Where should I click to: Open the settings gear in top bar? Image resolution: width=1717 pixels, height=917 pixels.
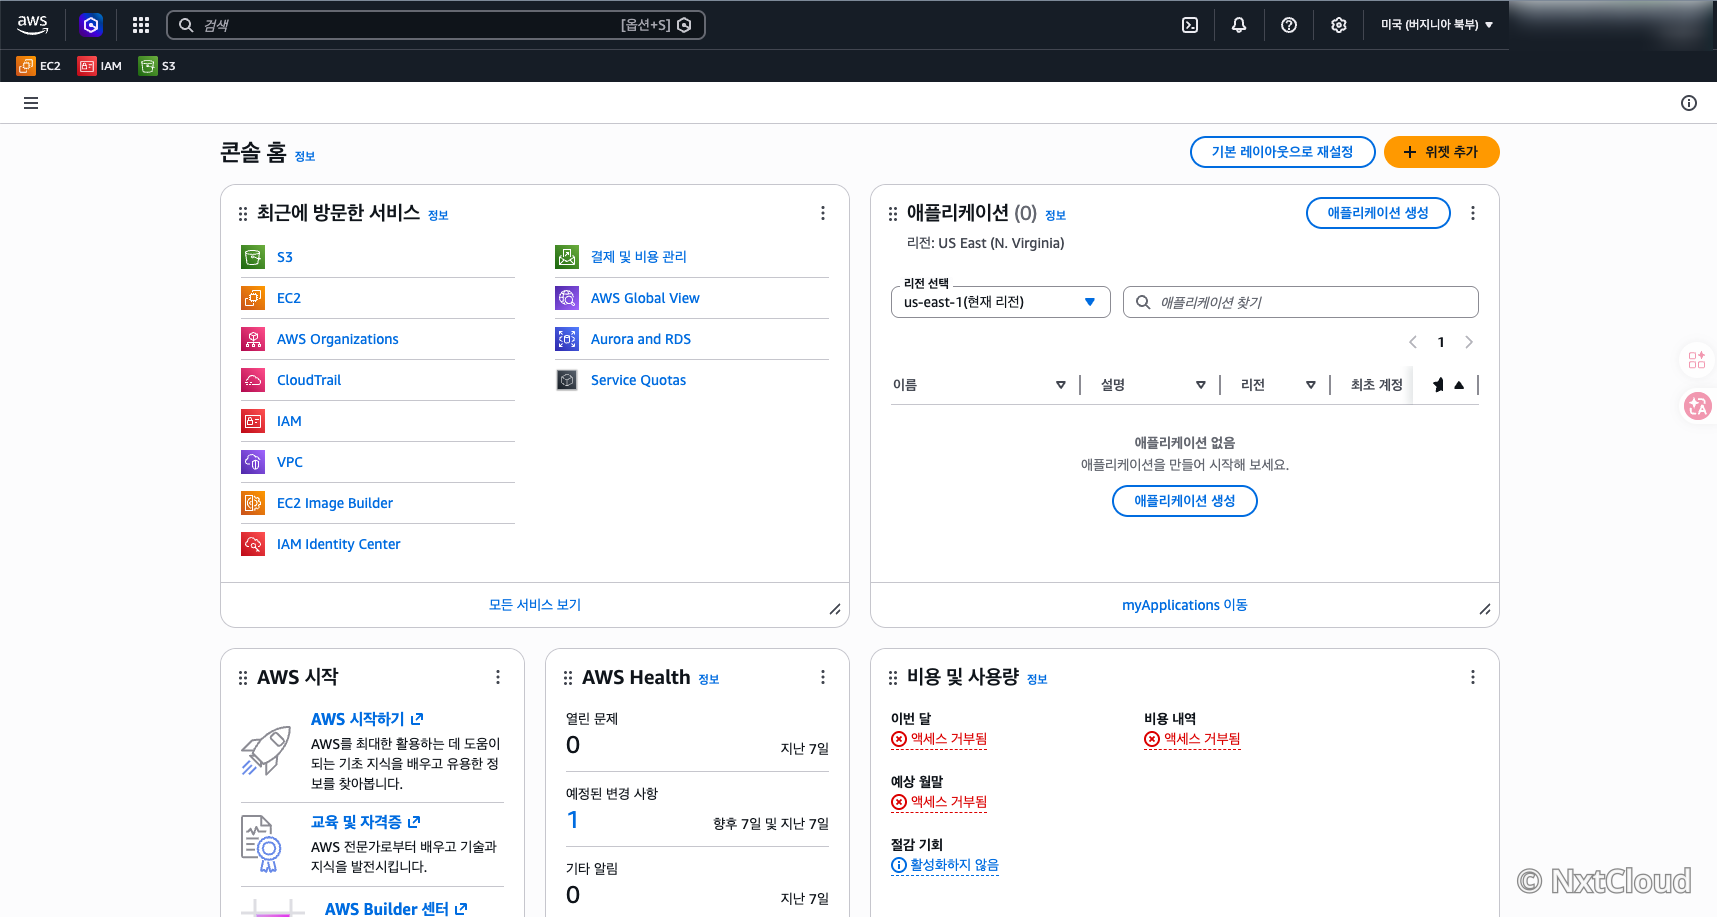click(x=1339, y=25)
